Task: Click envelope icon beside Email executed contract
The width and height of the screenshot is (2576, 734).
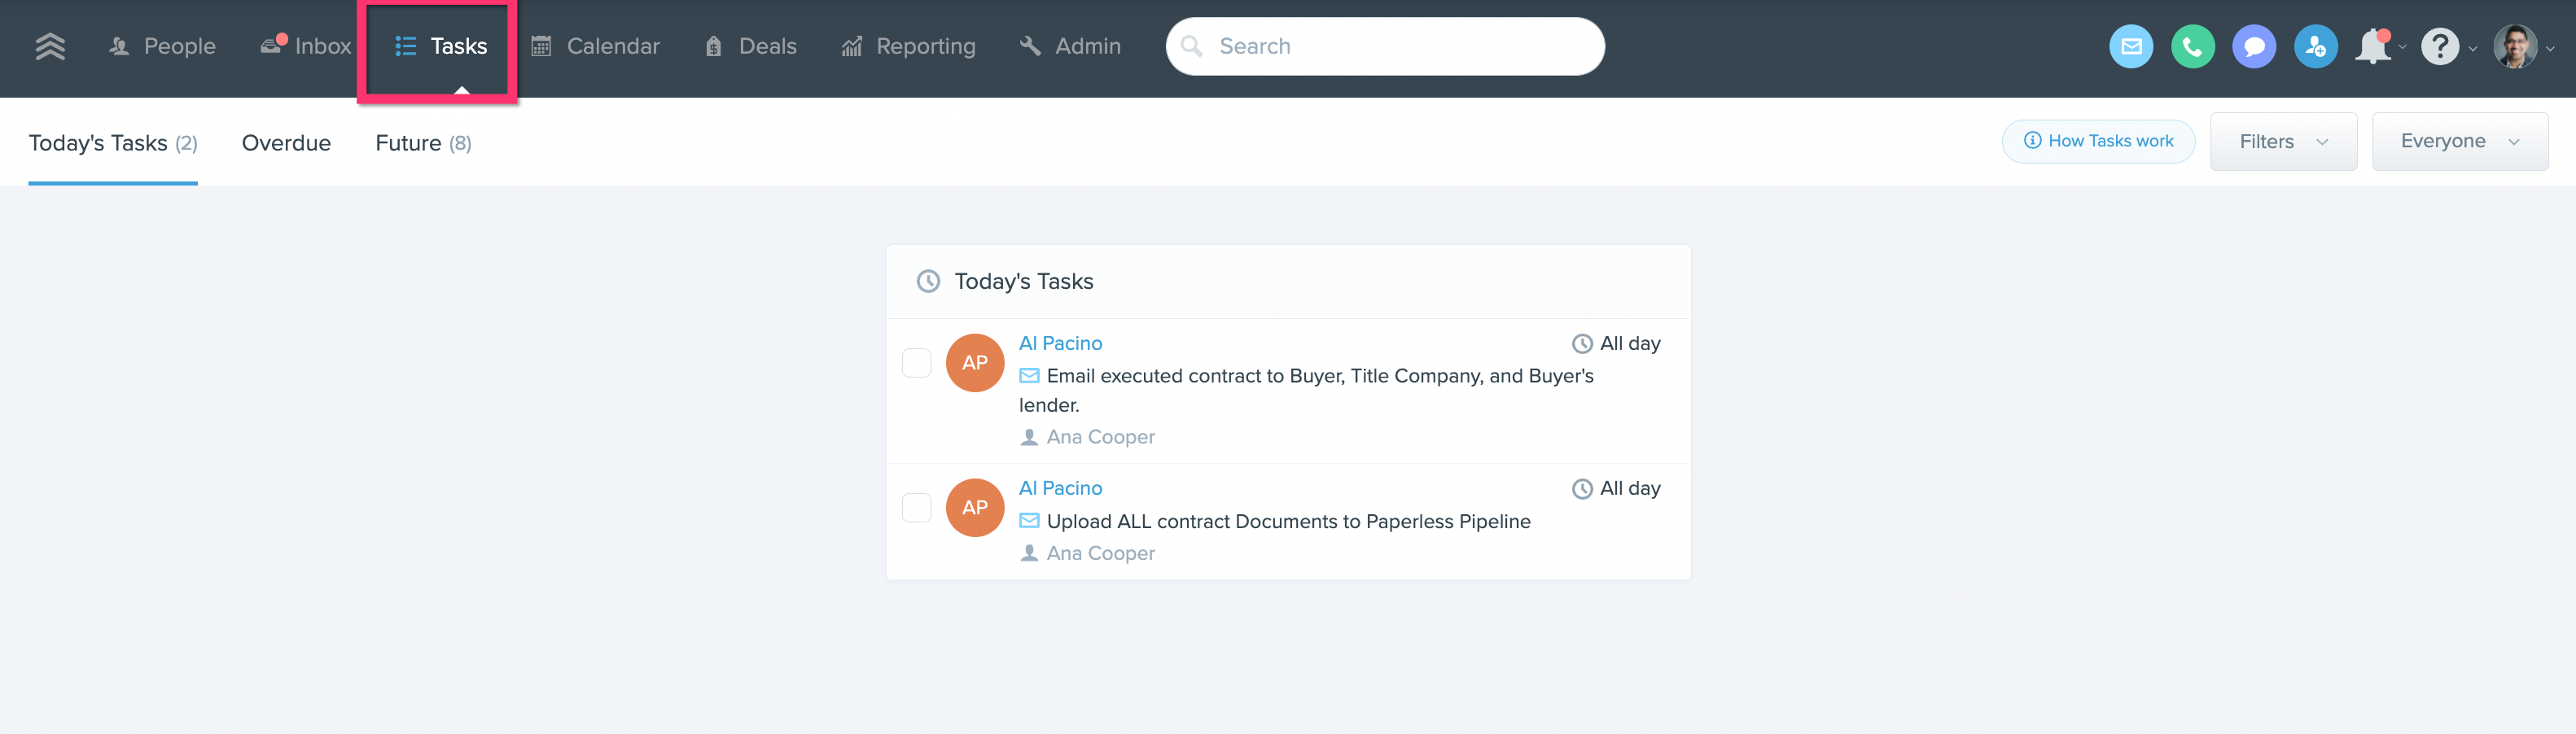Action: [x=1029, y=376]
